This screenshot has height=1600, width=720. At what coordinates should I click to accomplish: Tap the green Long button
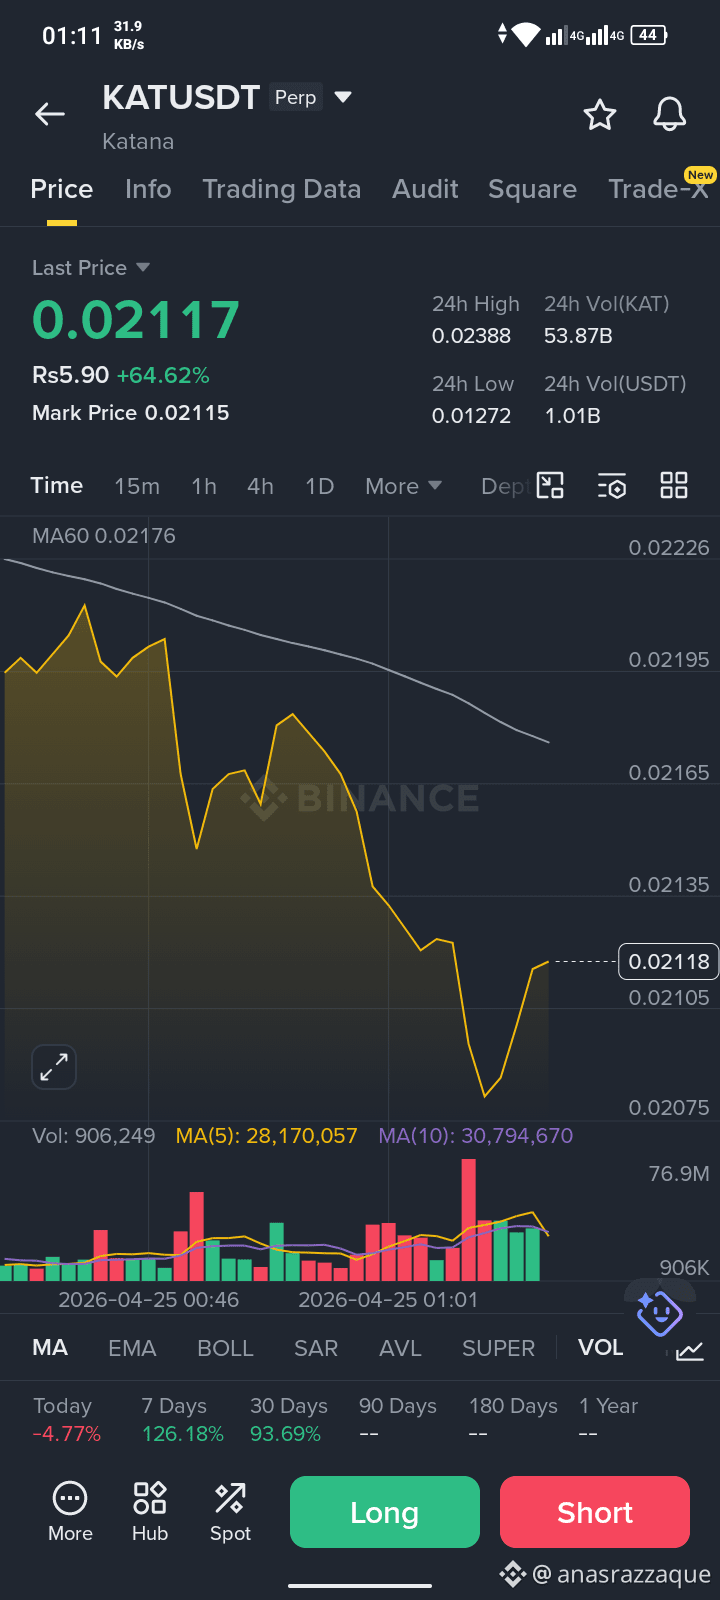click(x=385, y=1512)
